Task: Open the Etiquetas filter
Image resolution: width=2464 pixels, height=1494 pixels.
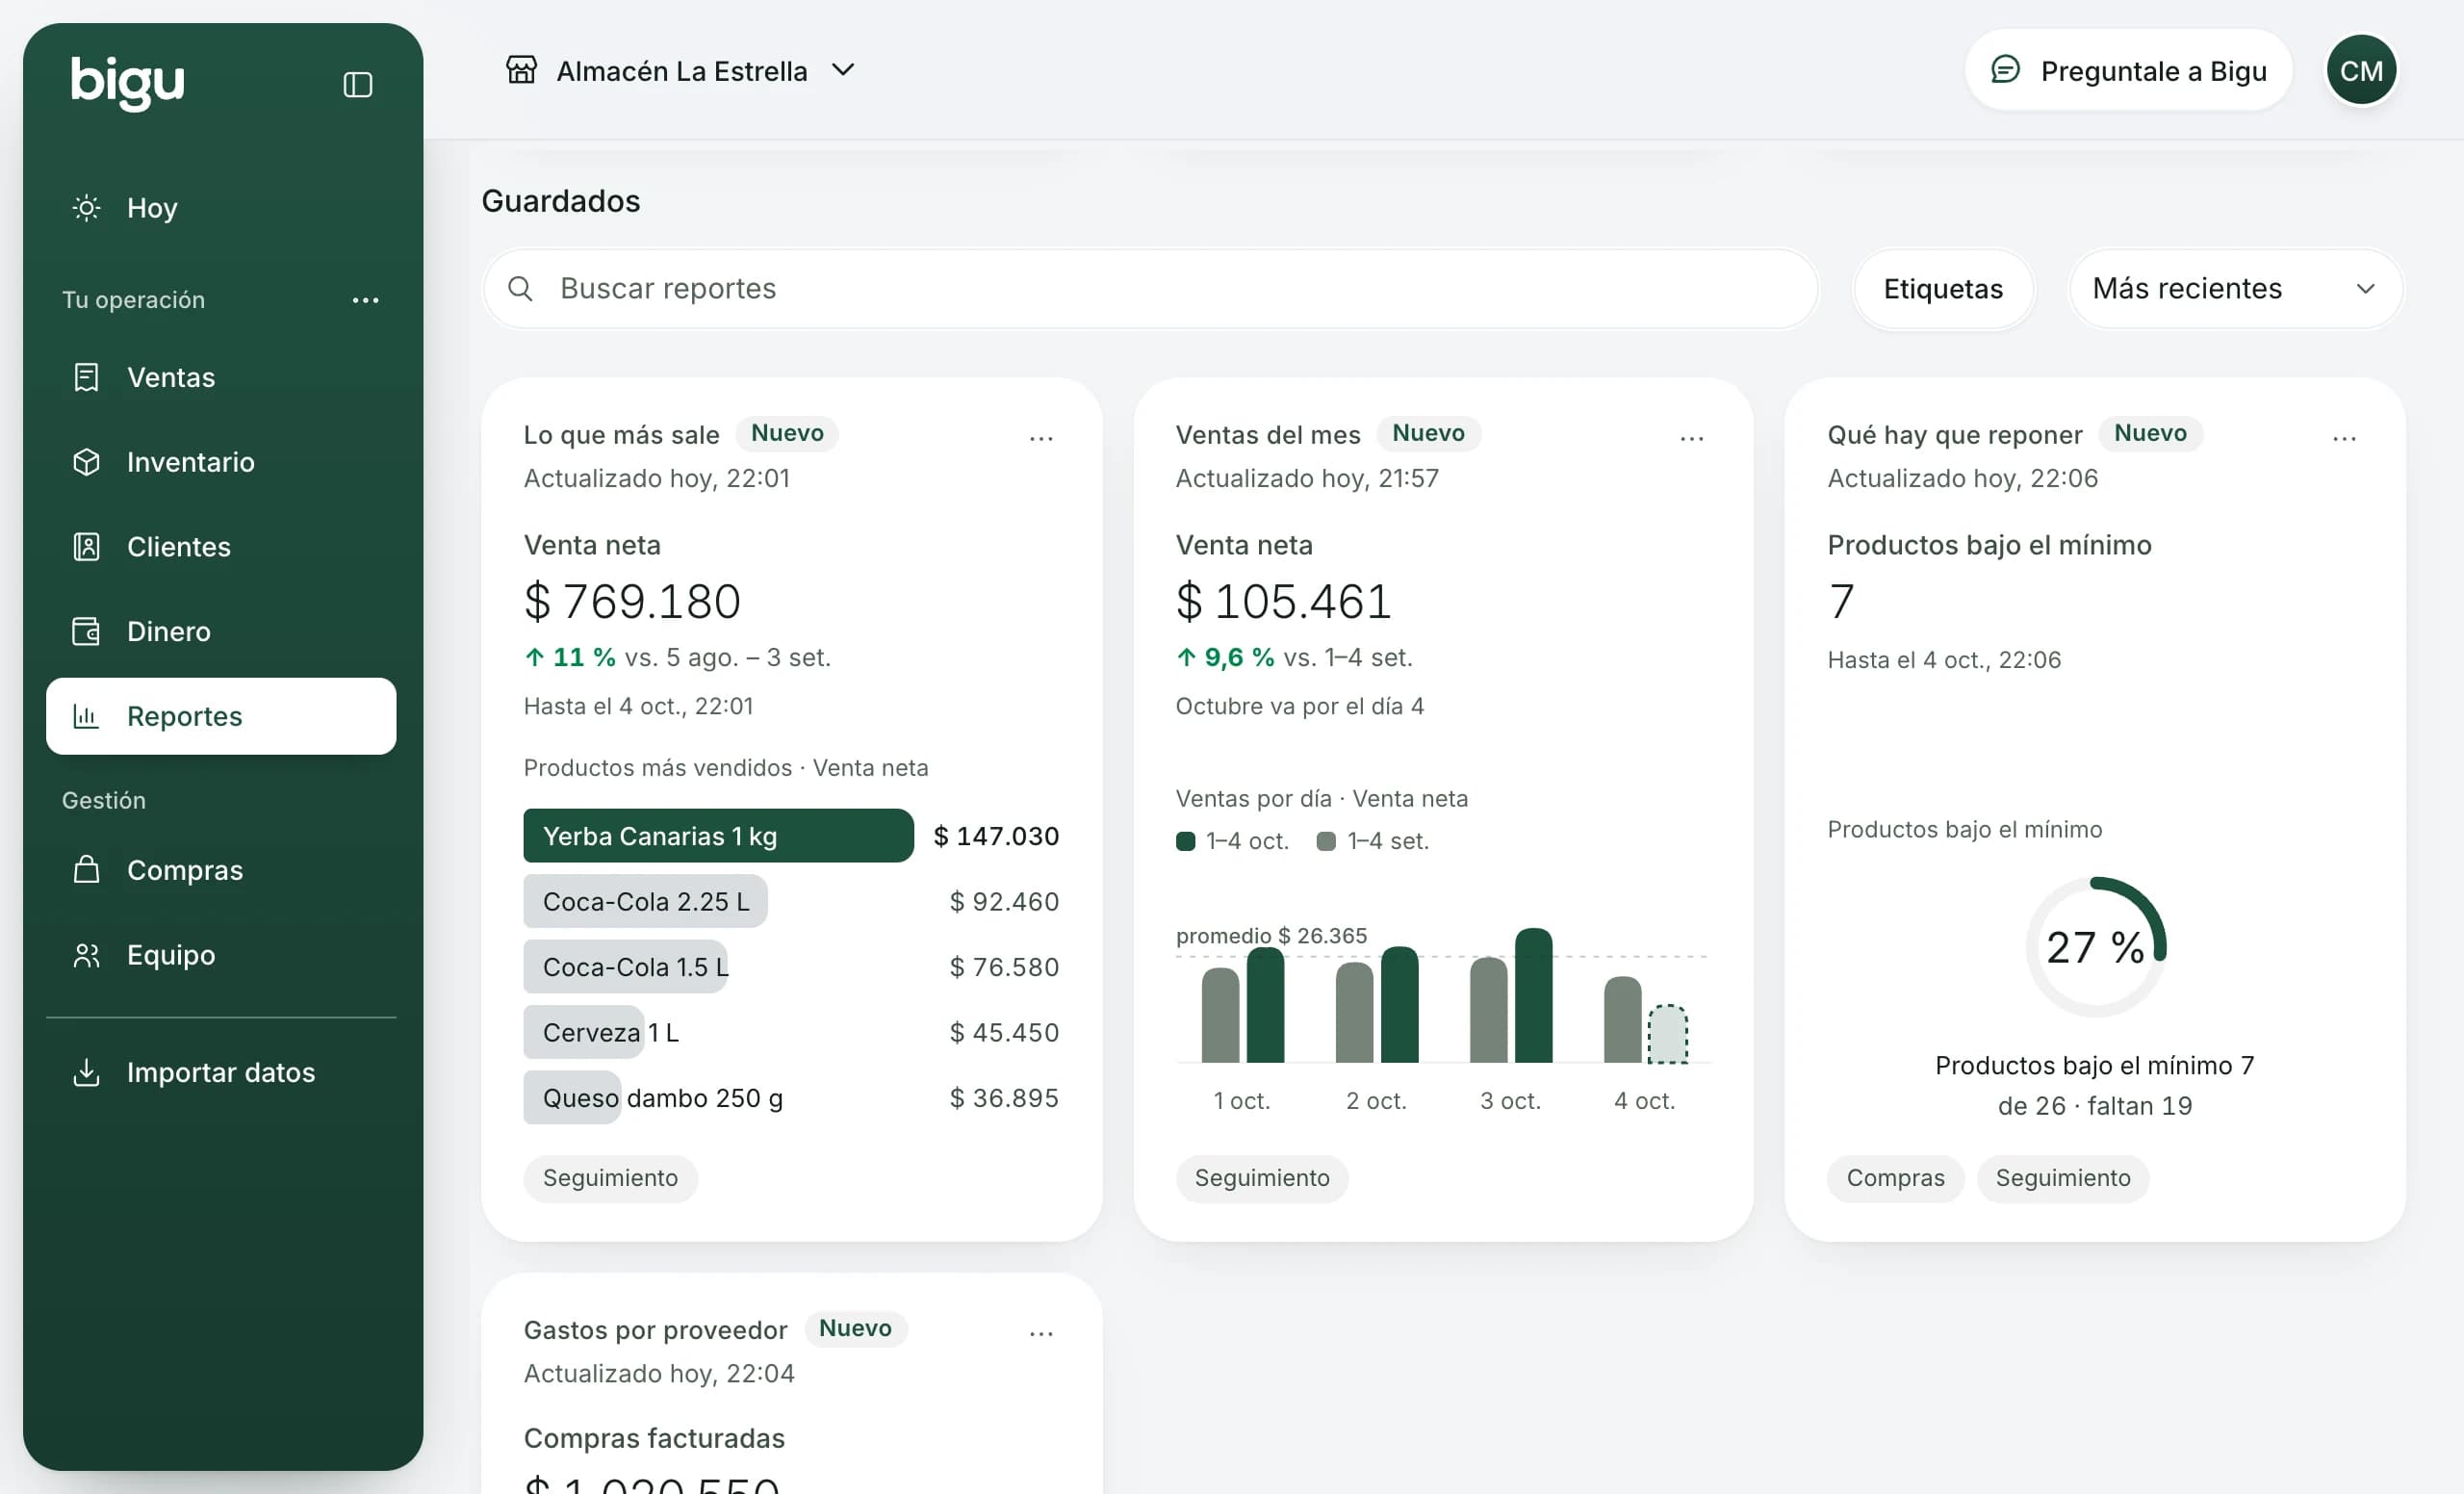Action: point(1943,289)
